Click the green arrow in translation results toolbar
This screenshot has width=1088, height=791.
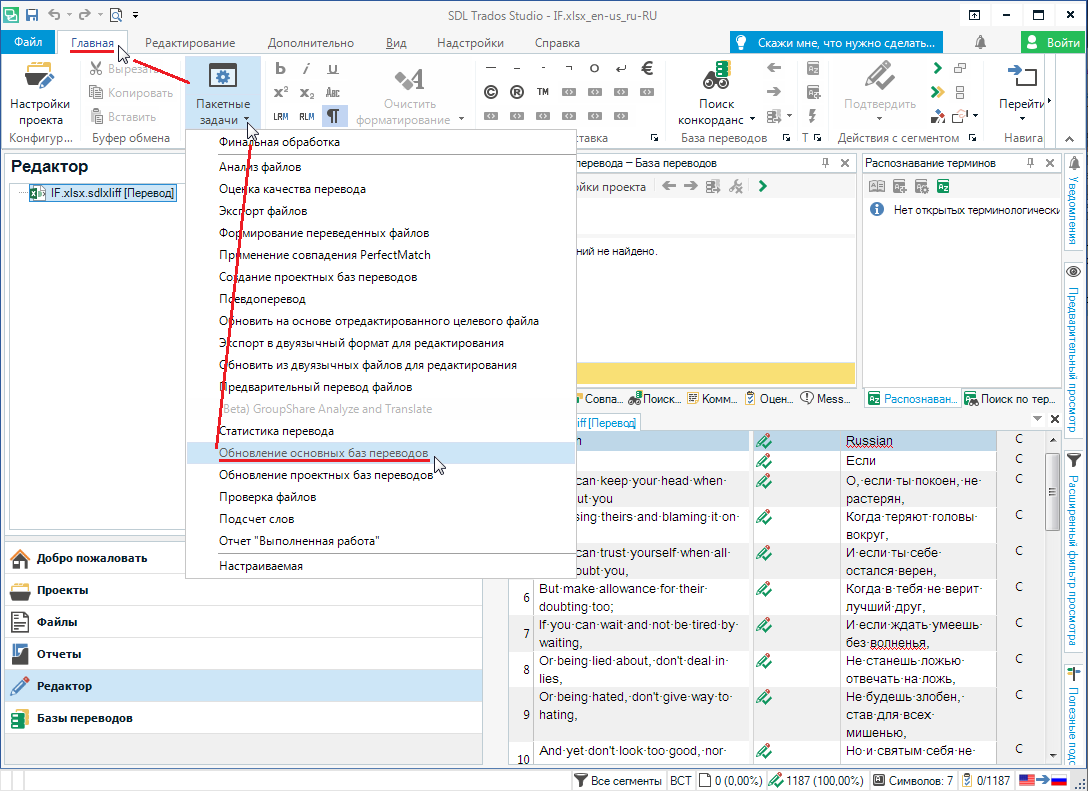click(763, 186)
